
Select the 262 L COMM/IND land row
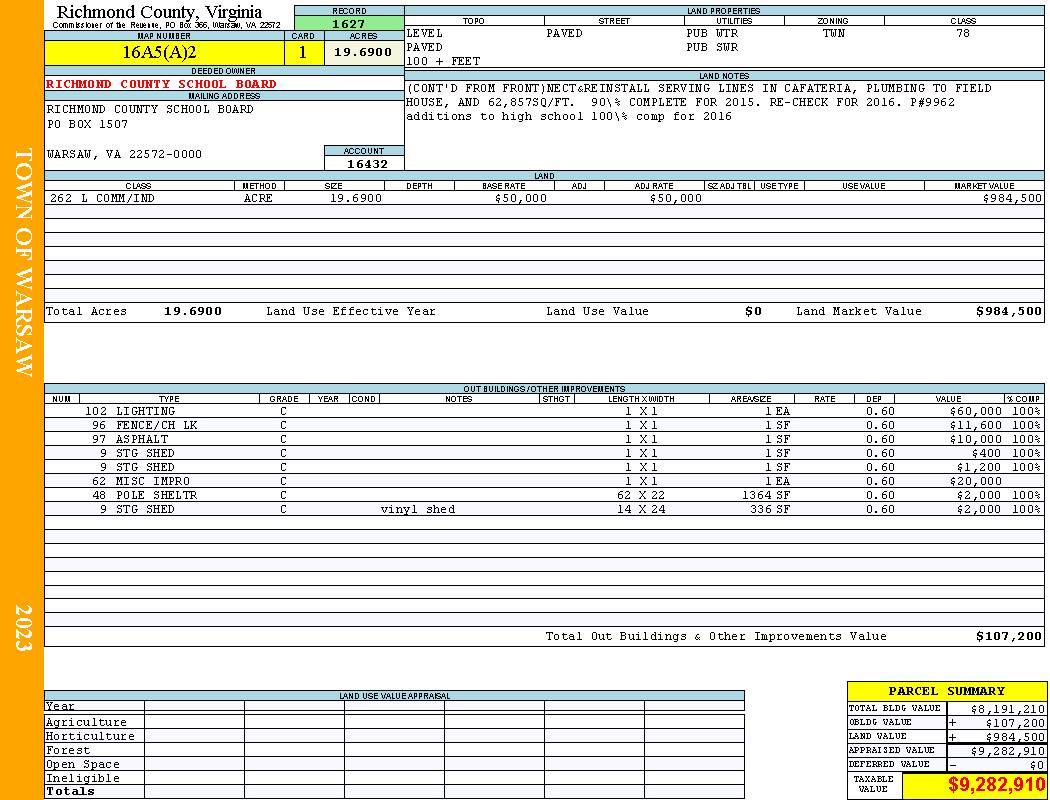(544, 198)
